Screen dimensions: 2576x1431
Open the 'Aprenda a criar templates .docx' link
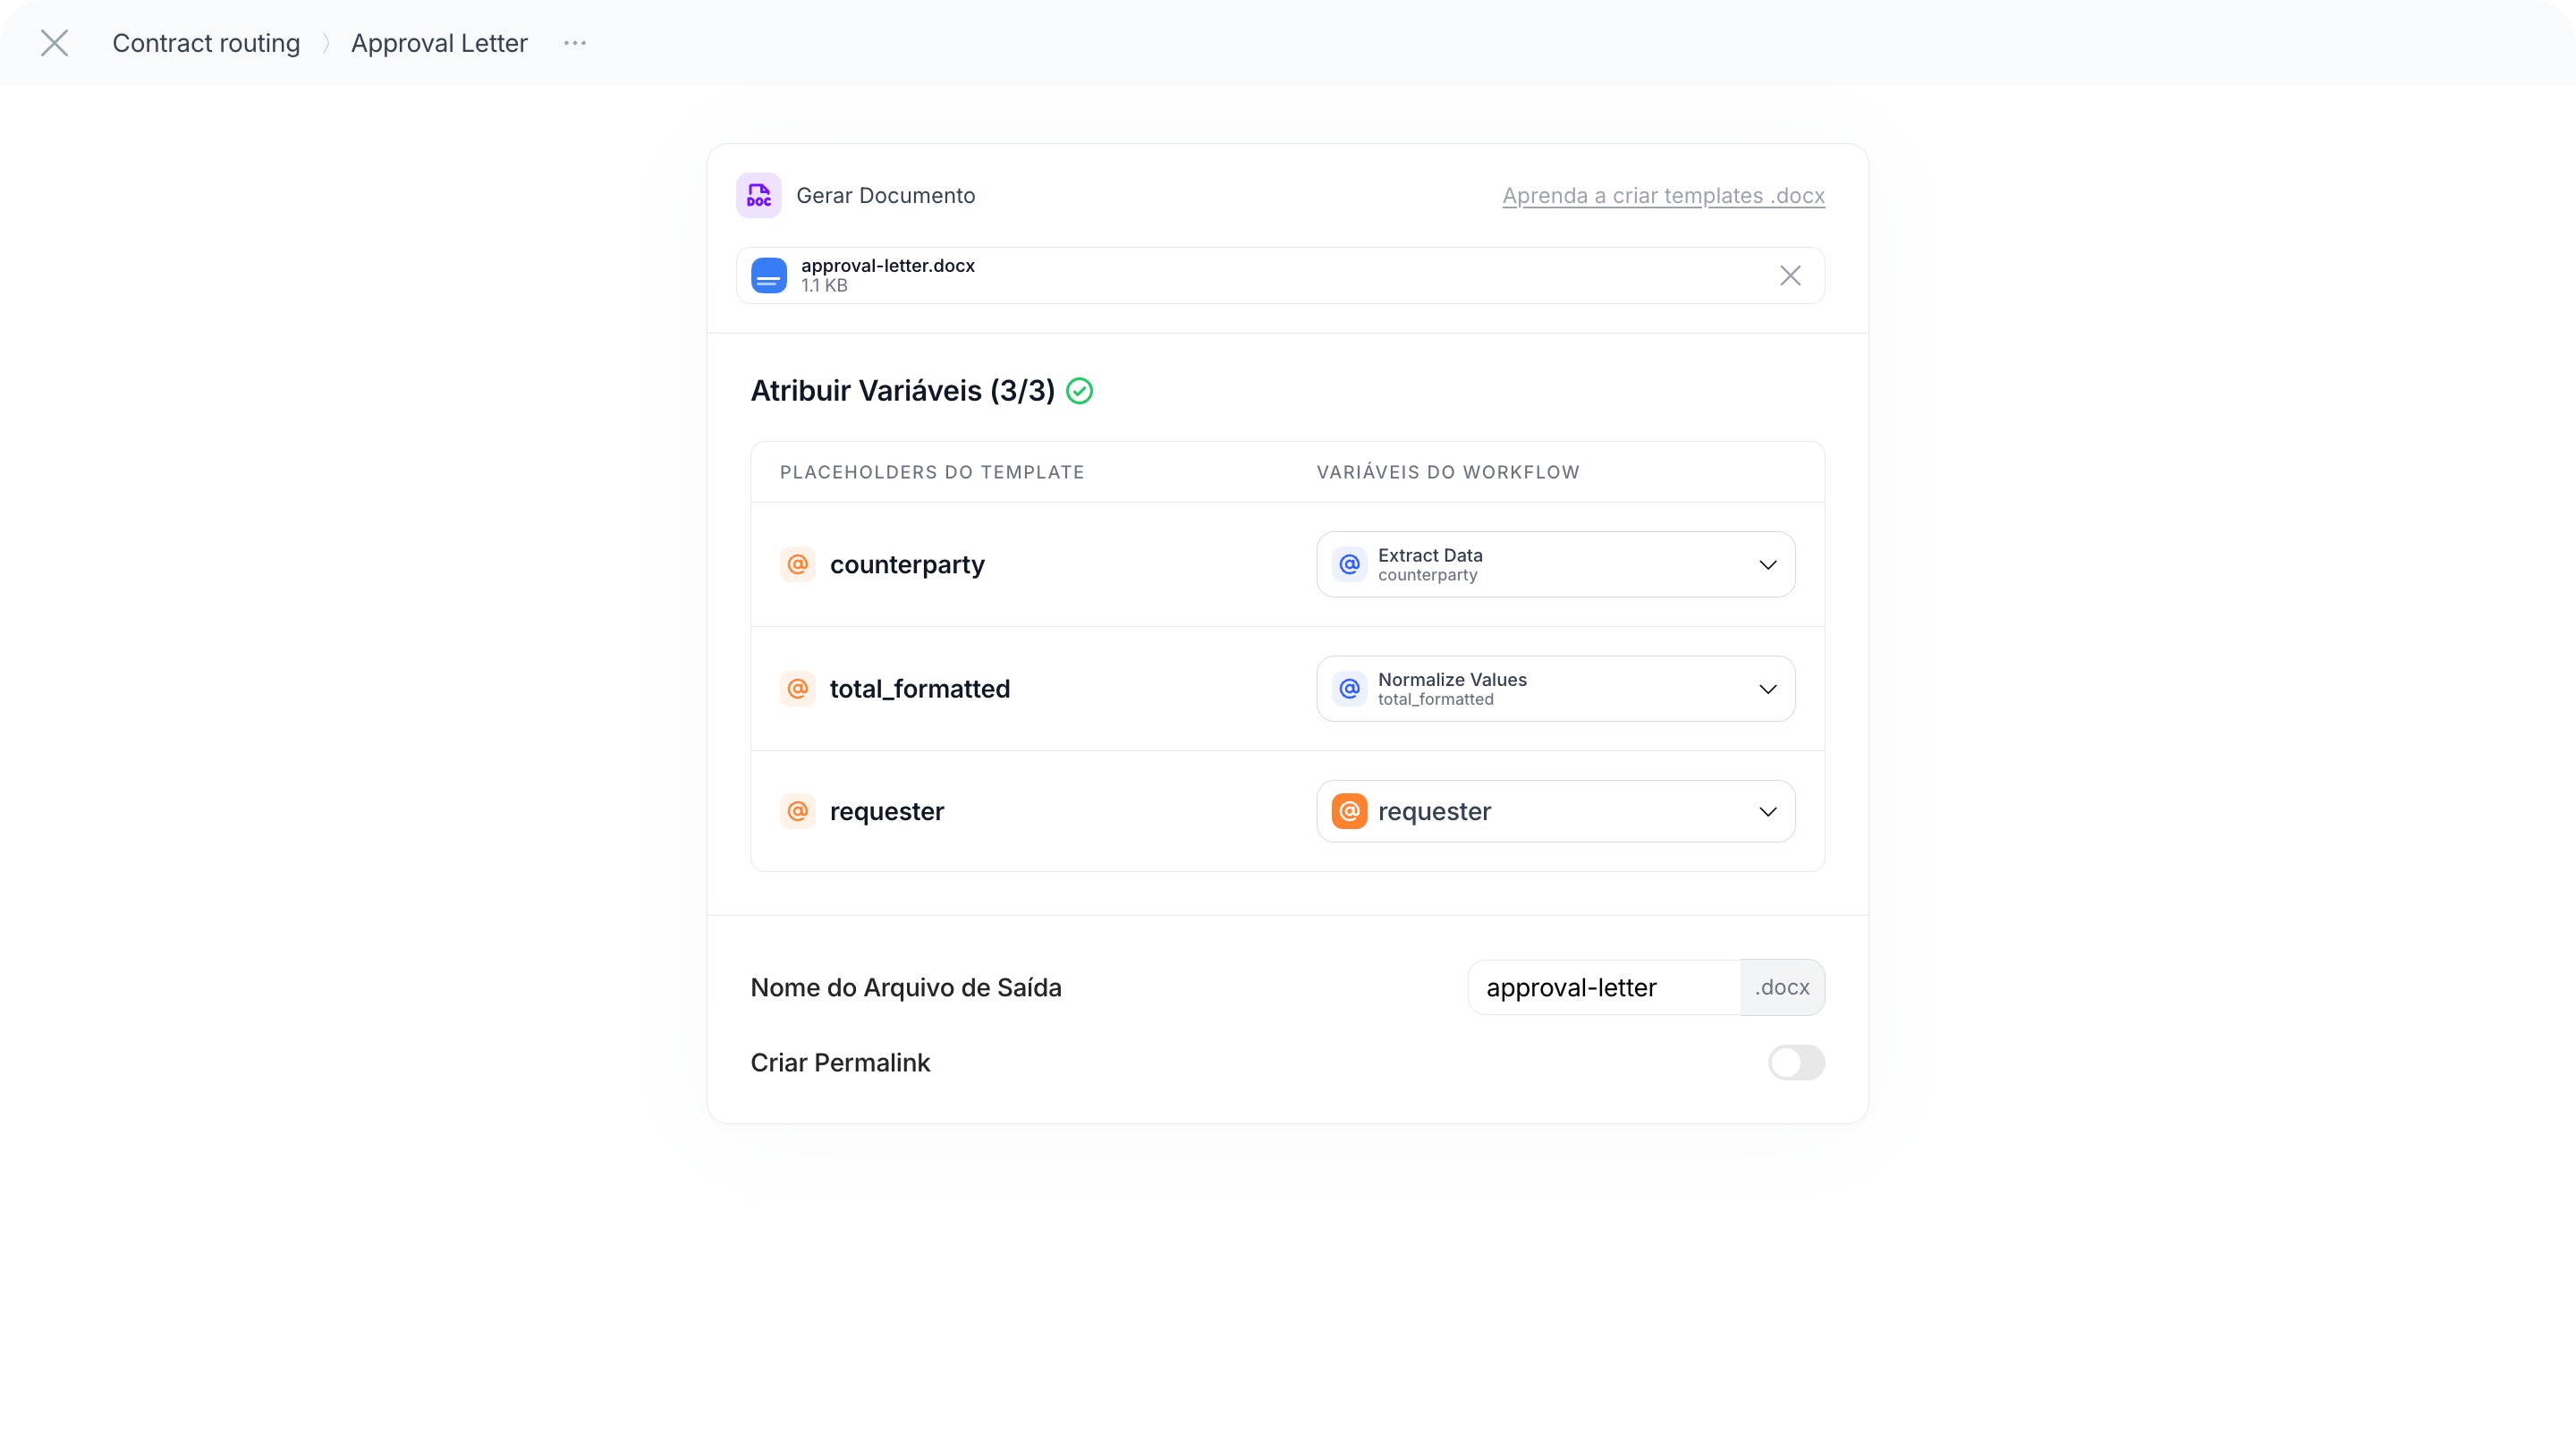point(1663,195)
